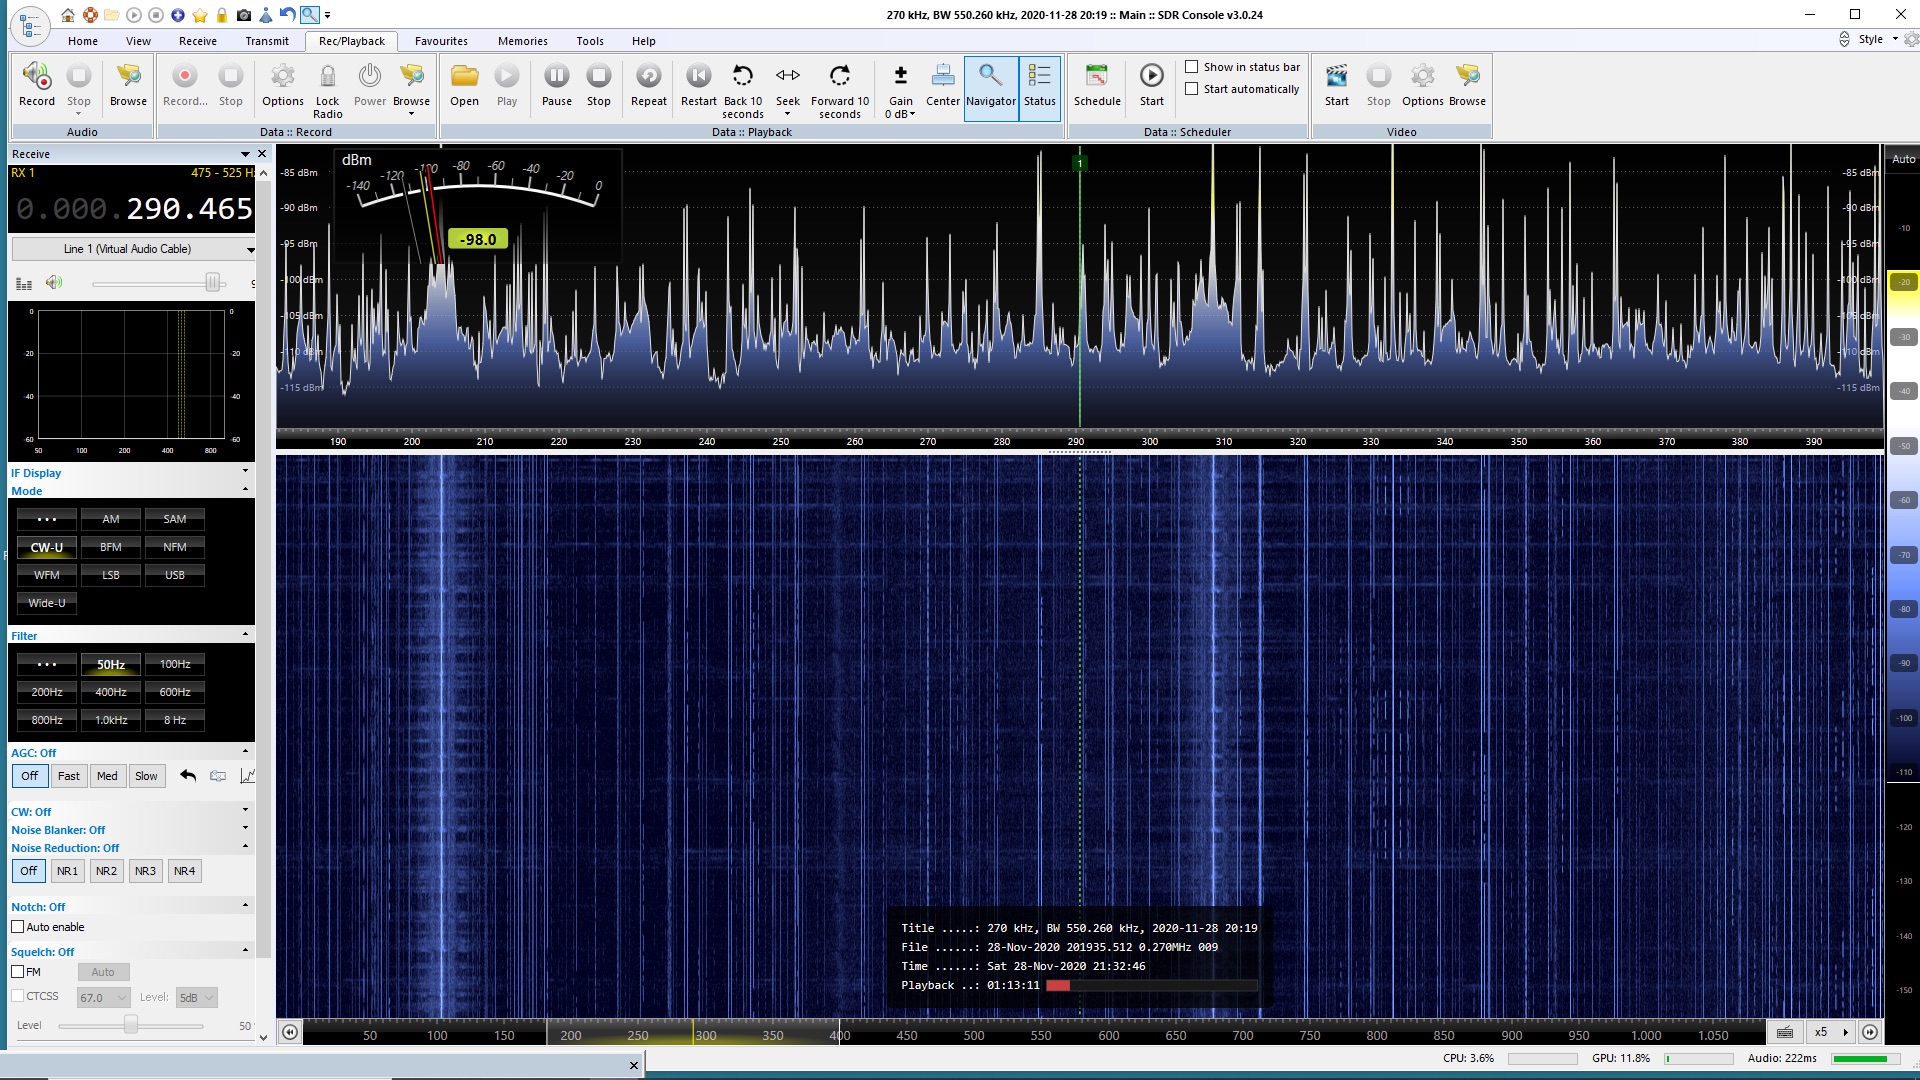This screenshot has height=1080, width=1920.
Task: Choose the 400Hz filter button
Action: click(x=111, y=692)
